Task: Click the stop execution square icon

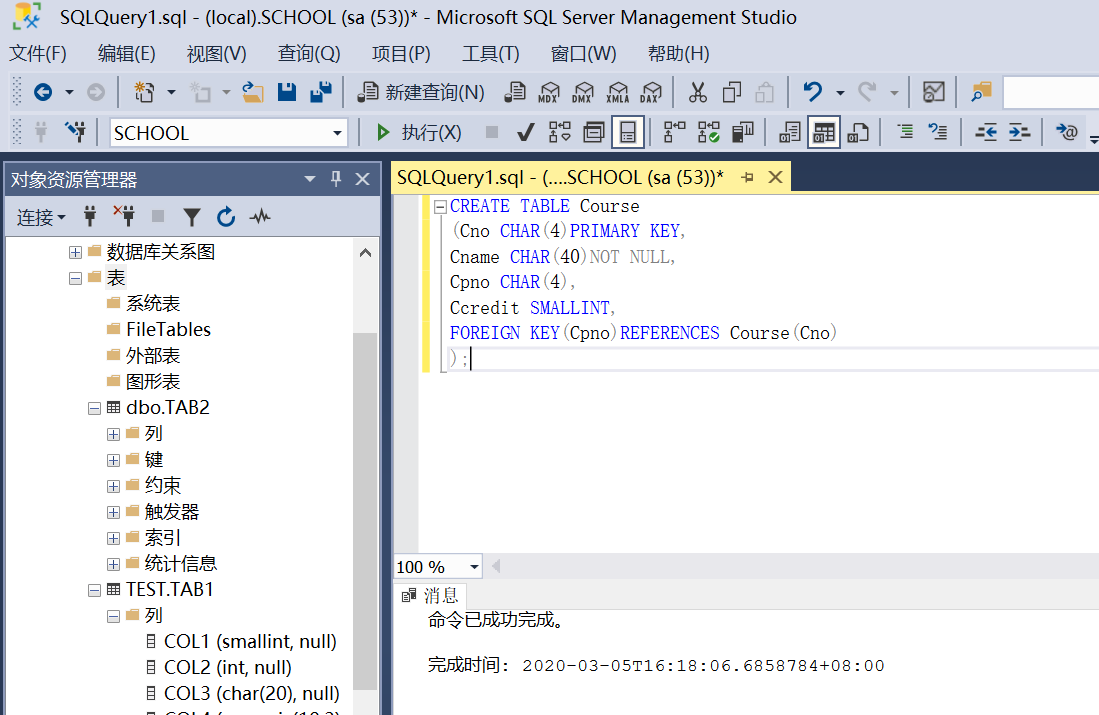Action: [x=492, y=132]
